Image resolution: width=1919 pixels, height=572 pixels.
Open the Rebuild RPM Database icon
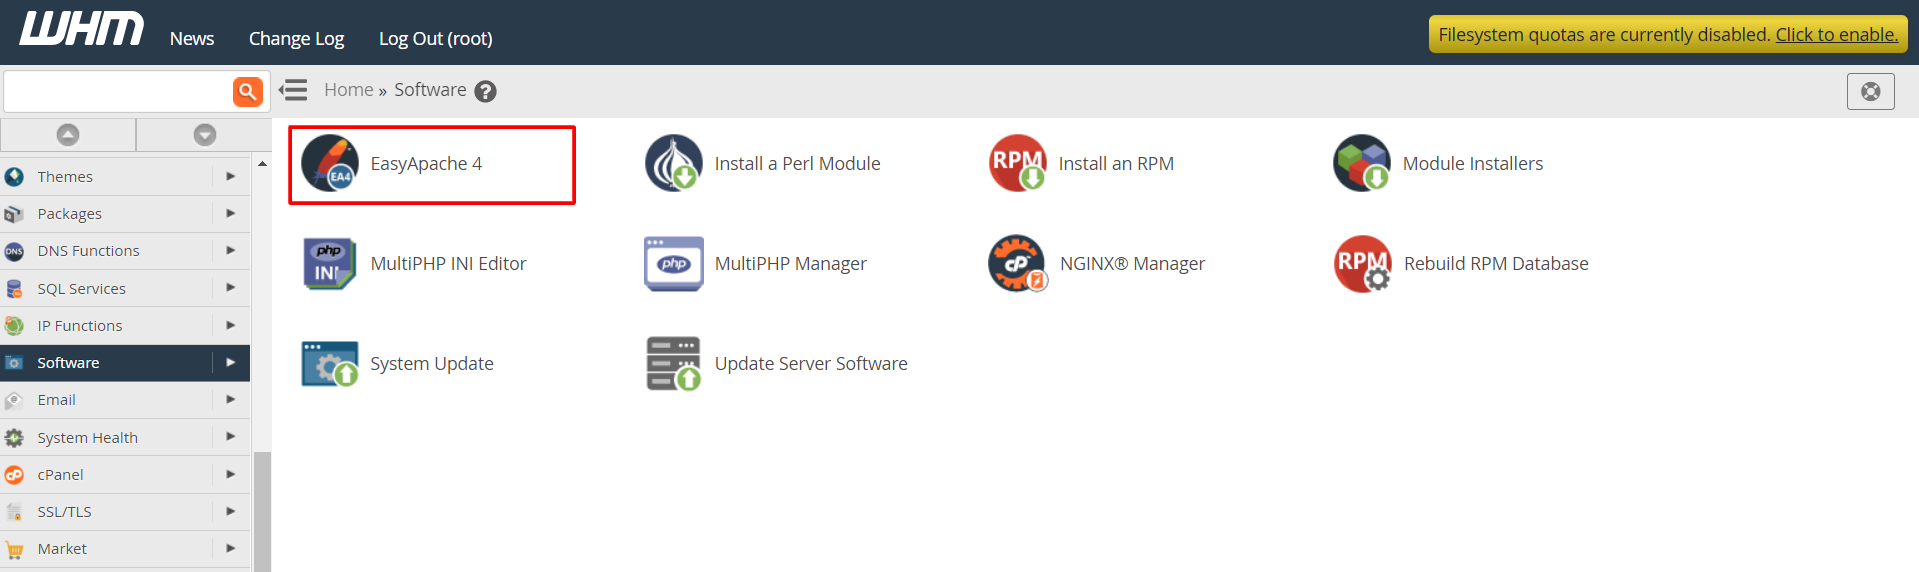tap(1363, 263)
